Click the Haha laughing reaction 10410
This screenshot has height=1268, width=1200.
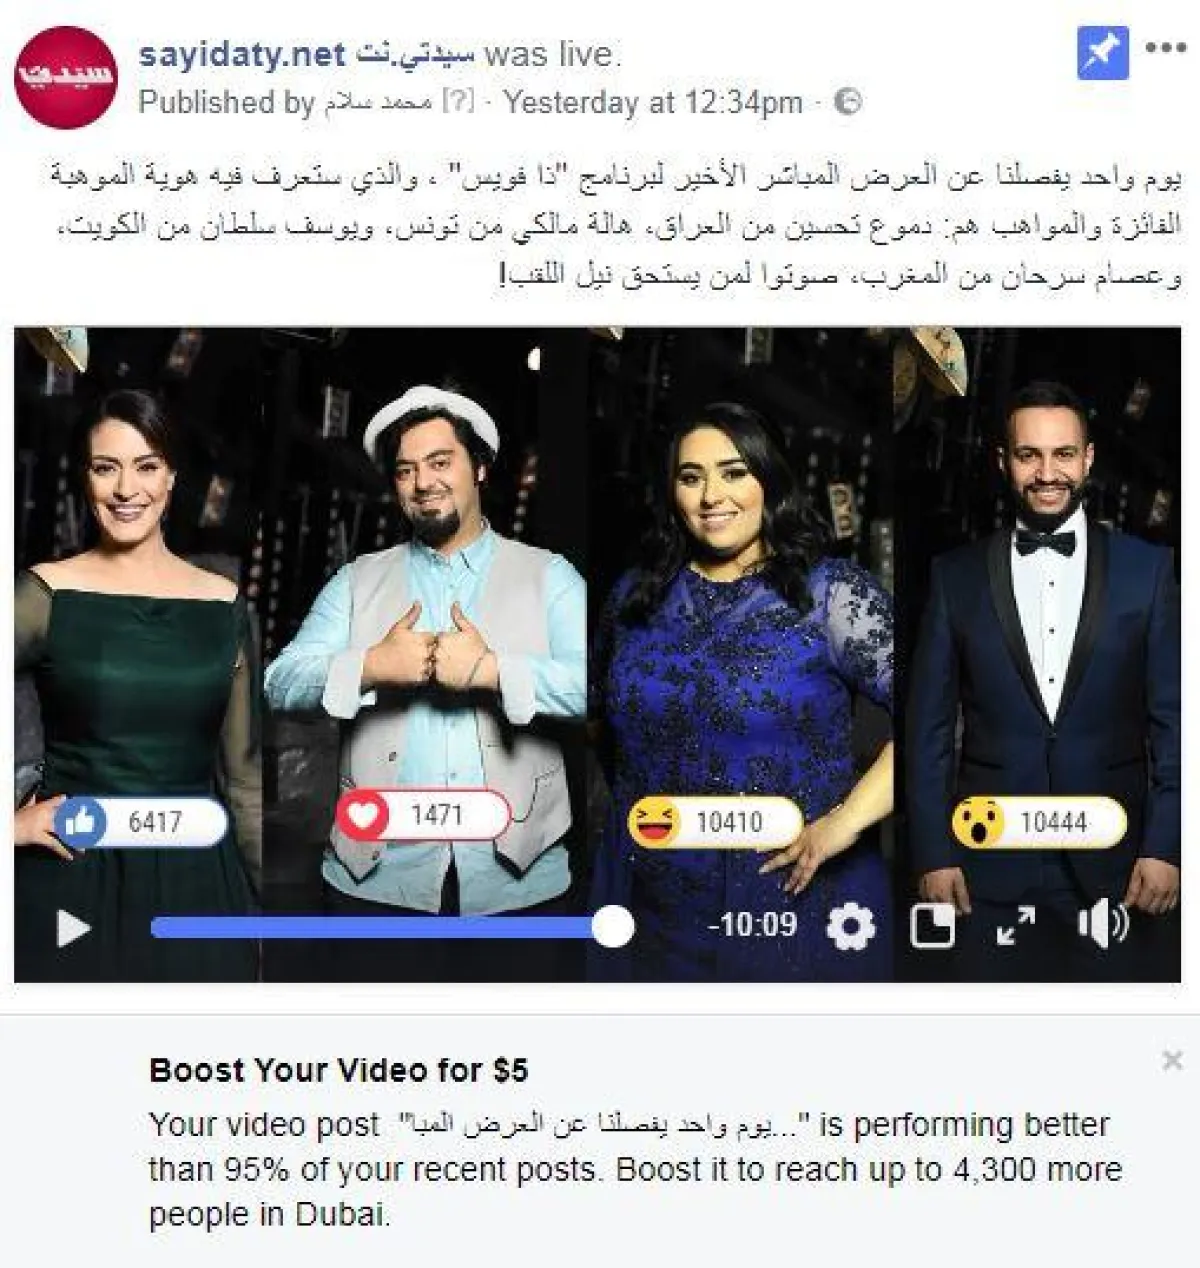point(714,822)
